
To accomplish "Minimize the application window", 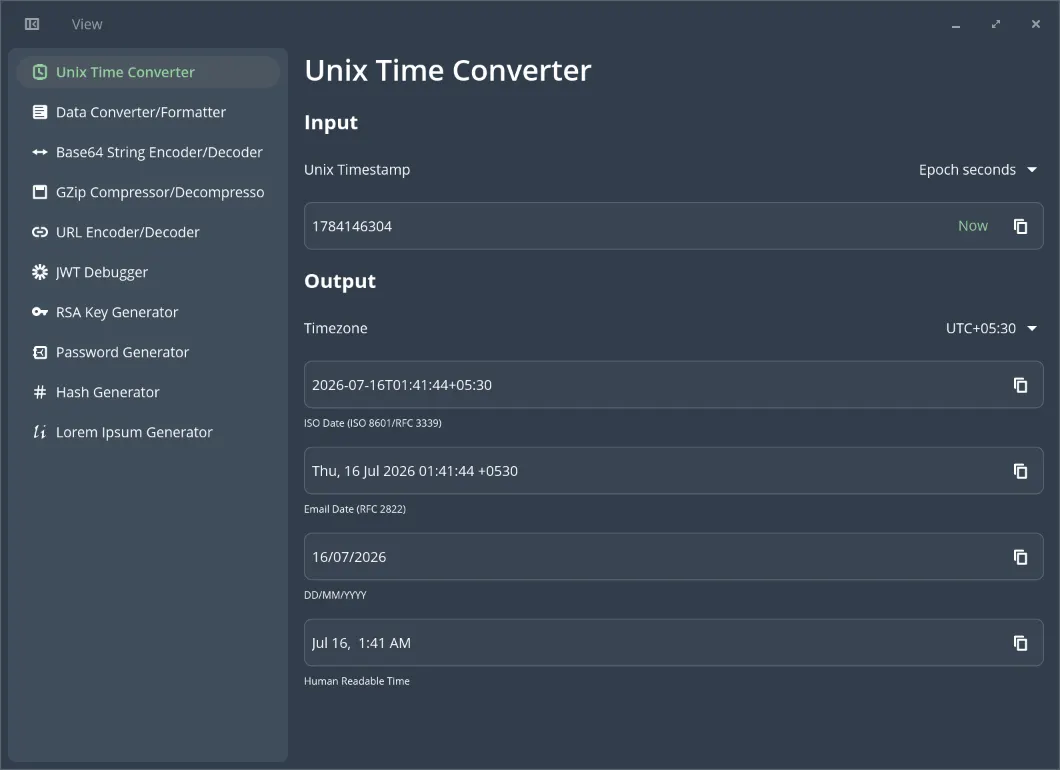I will click(956, 25).
